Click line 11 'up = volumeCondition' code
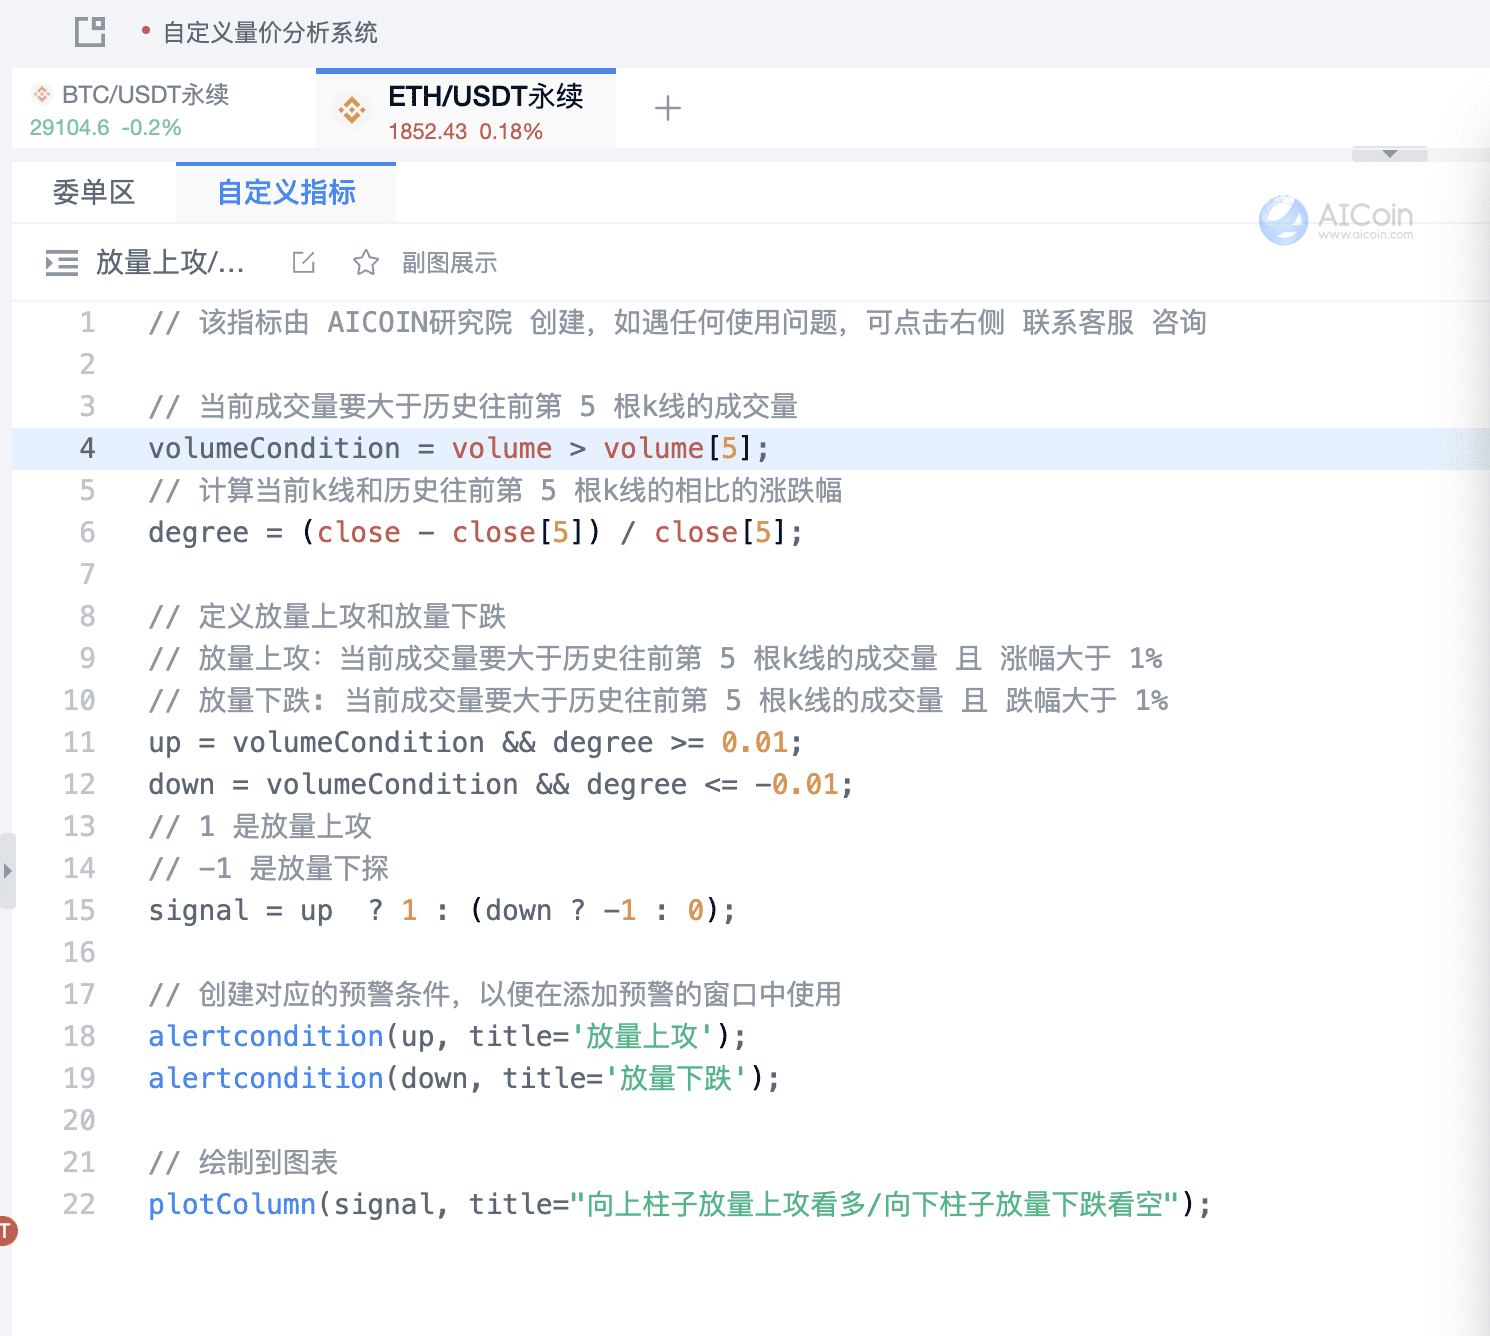 click(x=475, y=742)
